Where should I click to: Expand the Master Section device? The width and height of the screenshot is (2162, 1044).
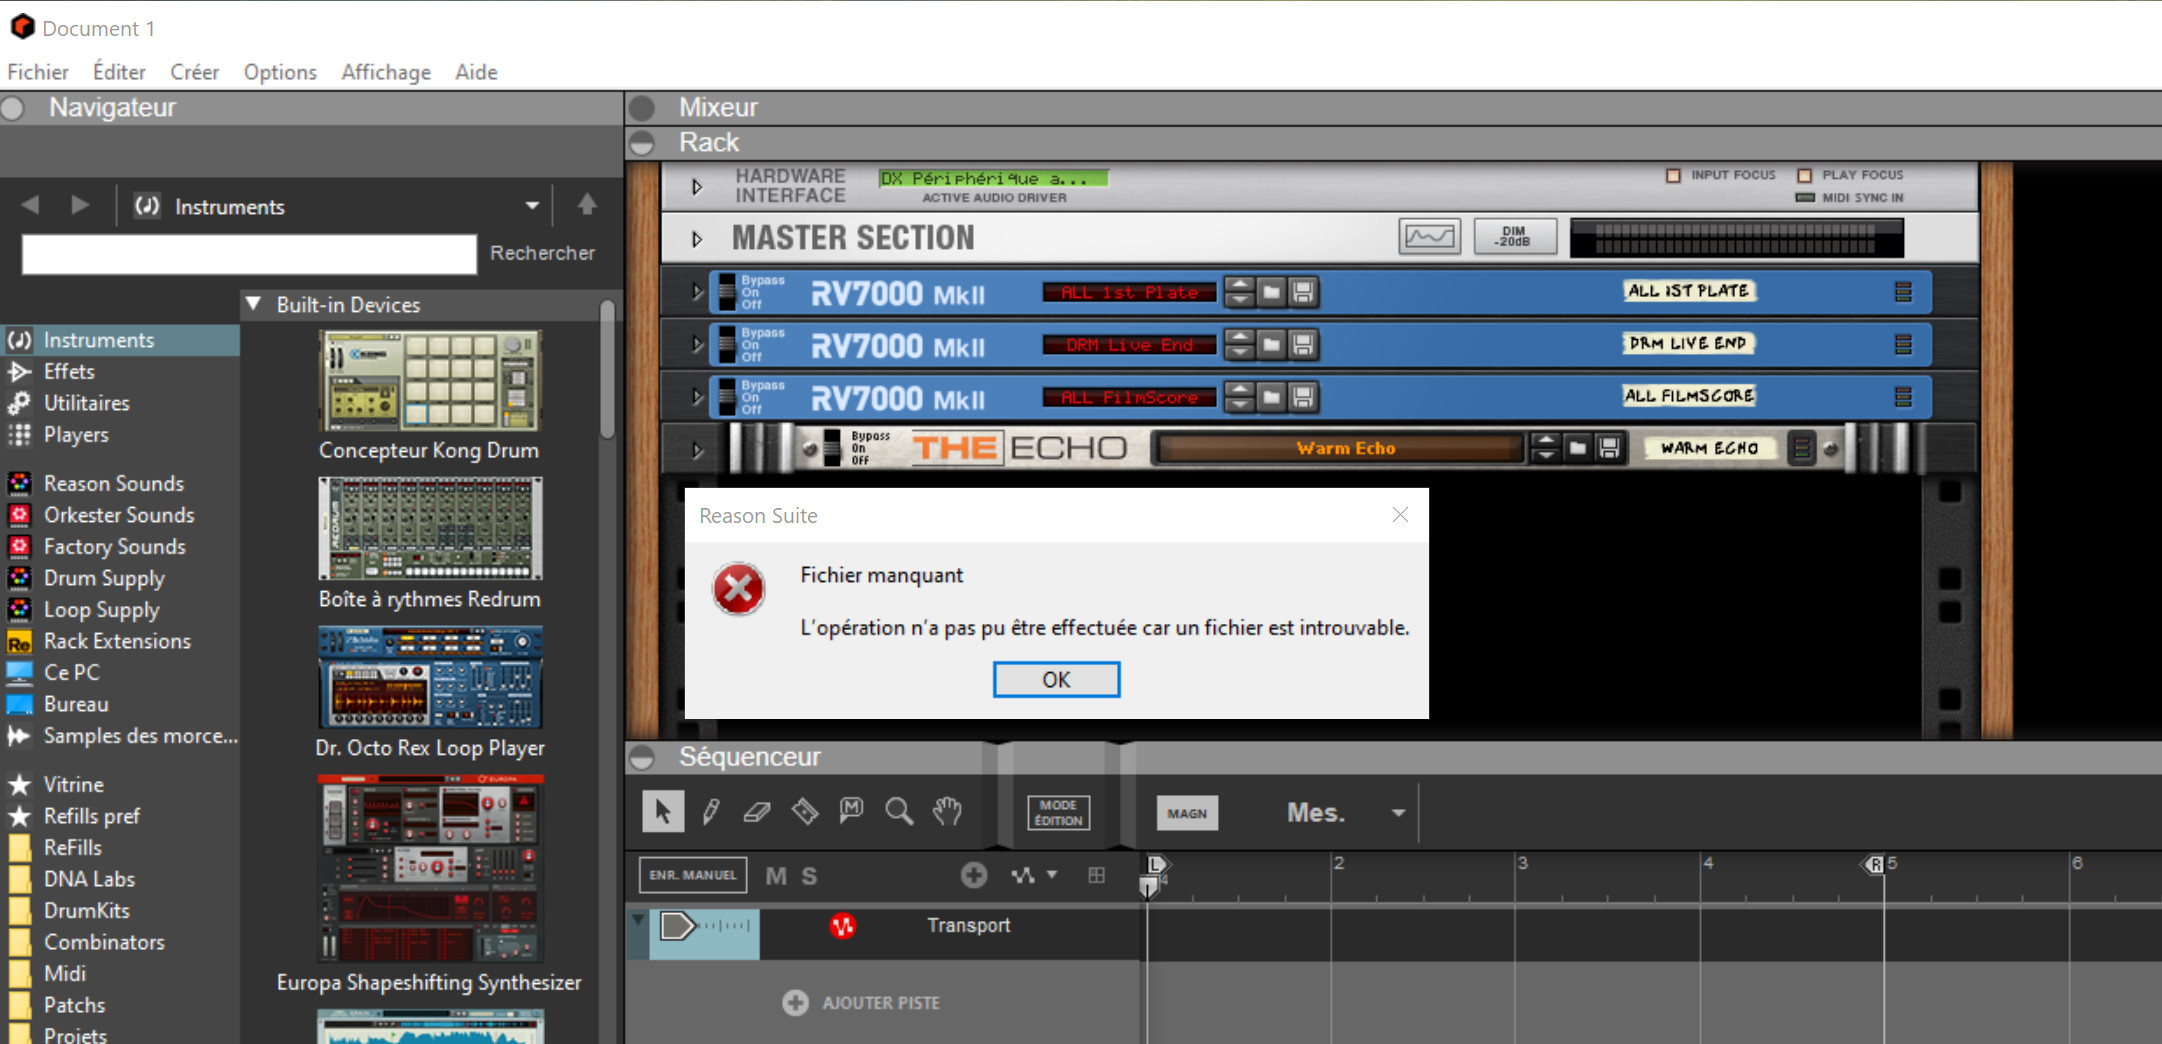(x=697, y=239)
